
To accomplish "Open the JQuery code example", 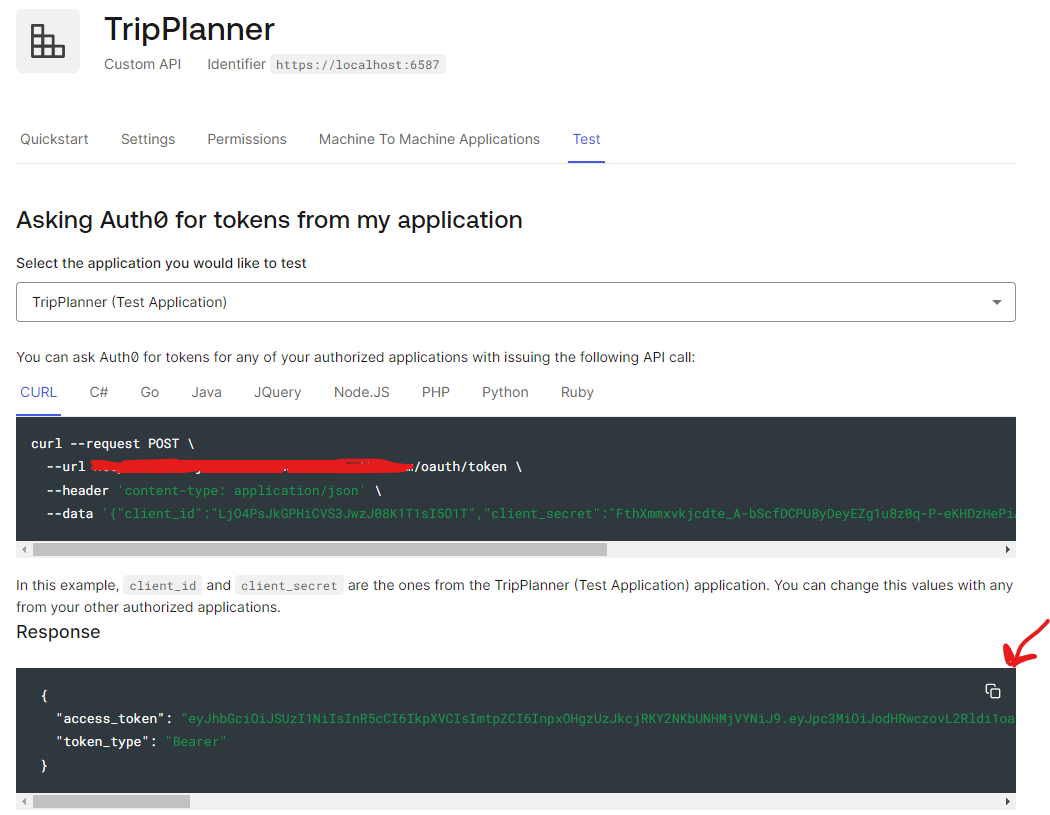I will point(277,392).
